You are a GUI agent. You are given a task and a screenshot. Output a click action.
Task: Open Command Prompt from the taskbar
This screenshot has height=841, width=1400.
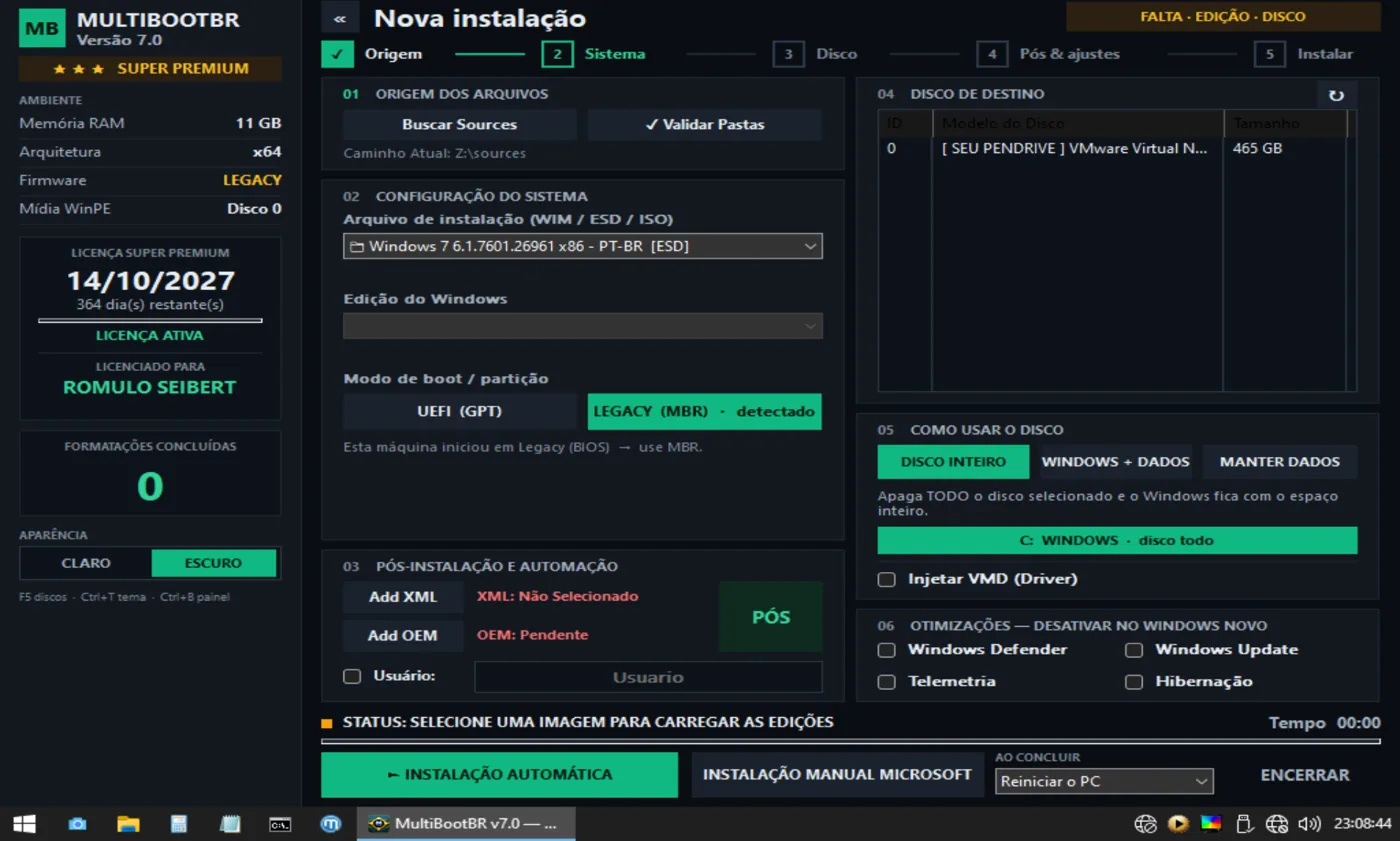point(281,824)
